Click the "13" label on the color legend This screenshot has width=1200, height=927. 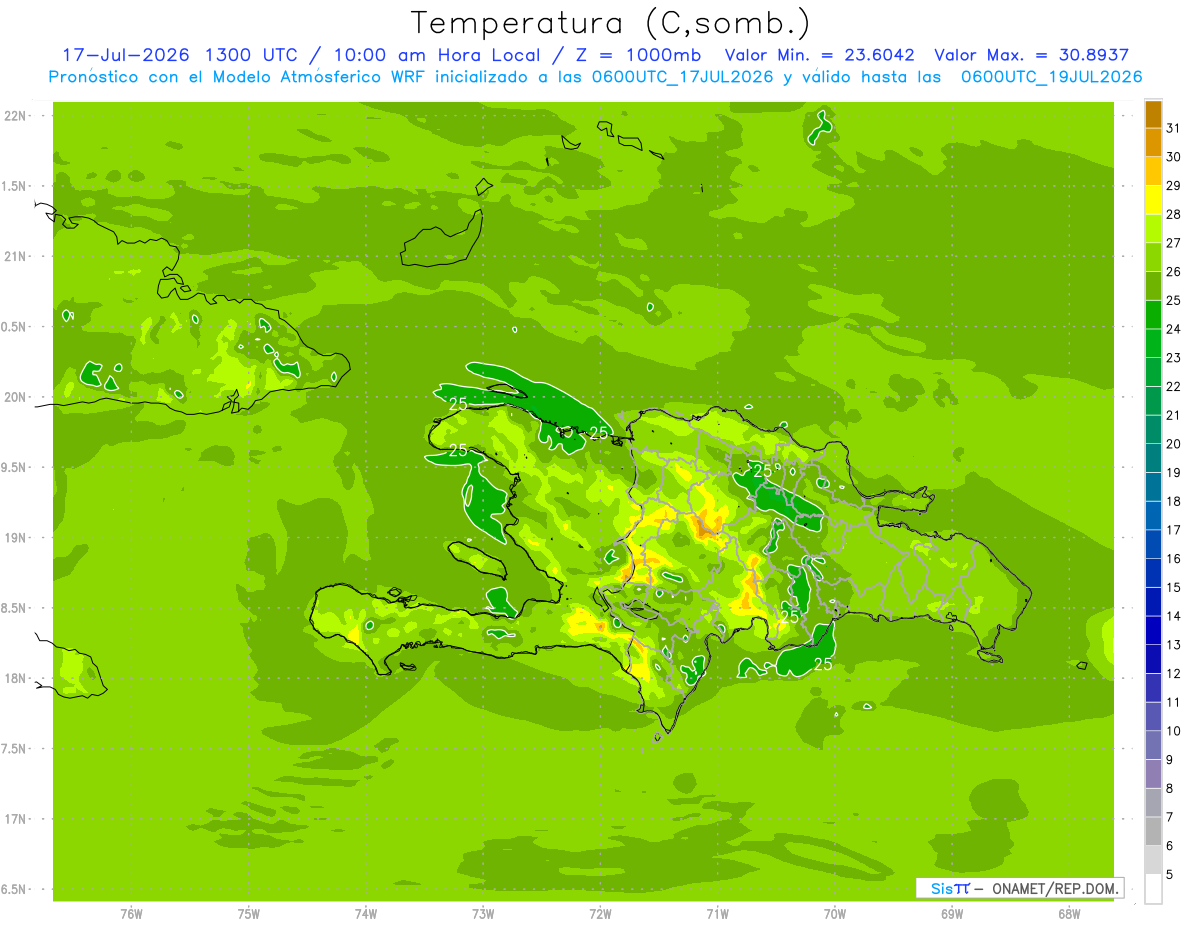click(x=1174, y=644)
